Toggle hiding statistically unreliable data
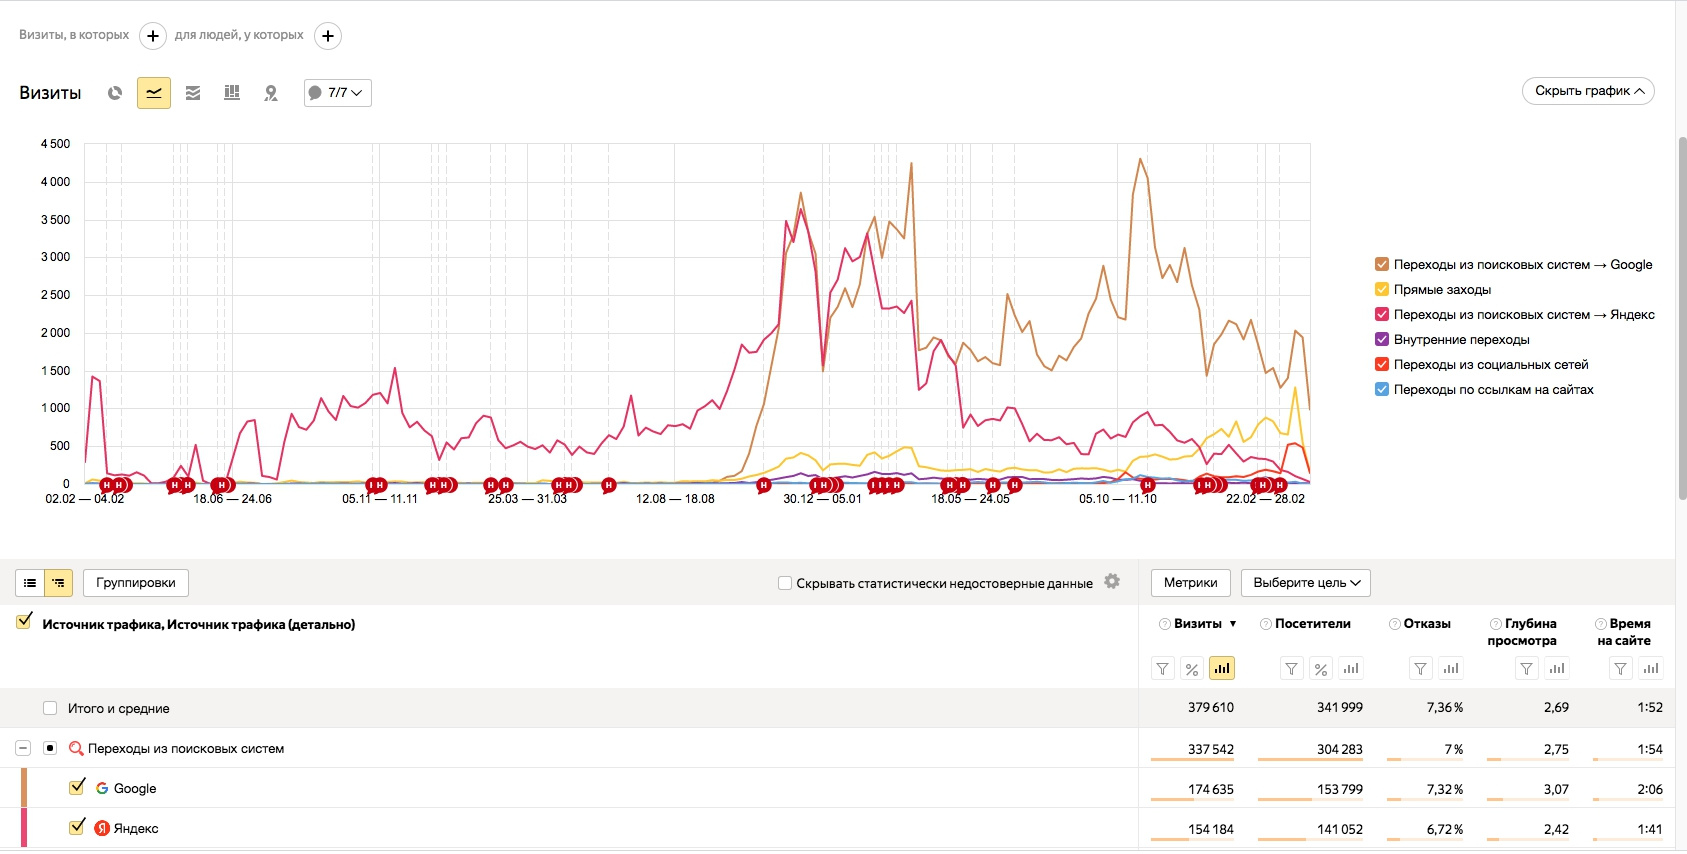This screenshot has width=1687, height=854. pyautogui.click(x=785, y=583)
